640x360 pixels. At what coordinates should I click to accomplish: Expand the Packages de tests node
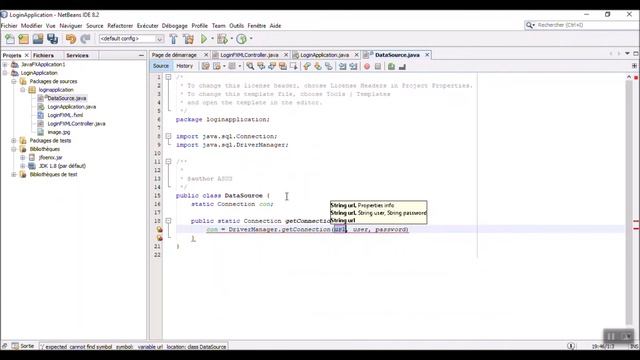click(x=14, y=140)
